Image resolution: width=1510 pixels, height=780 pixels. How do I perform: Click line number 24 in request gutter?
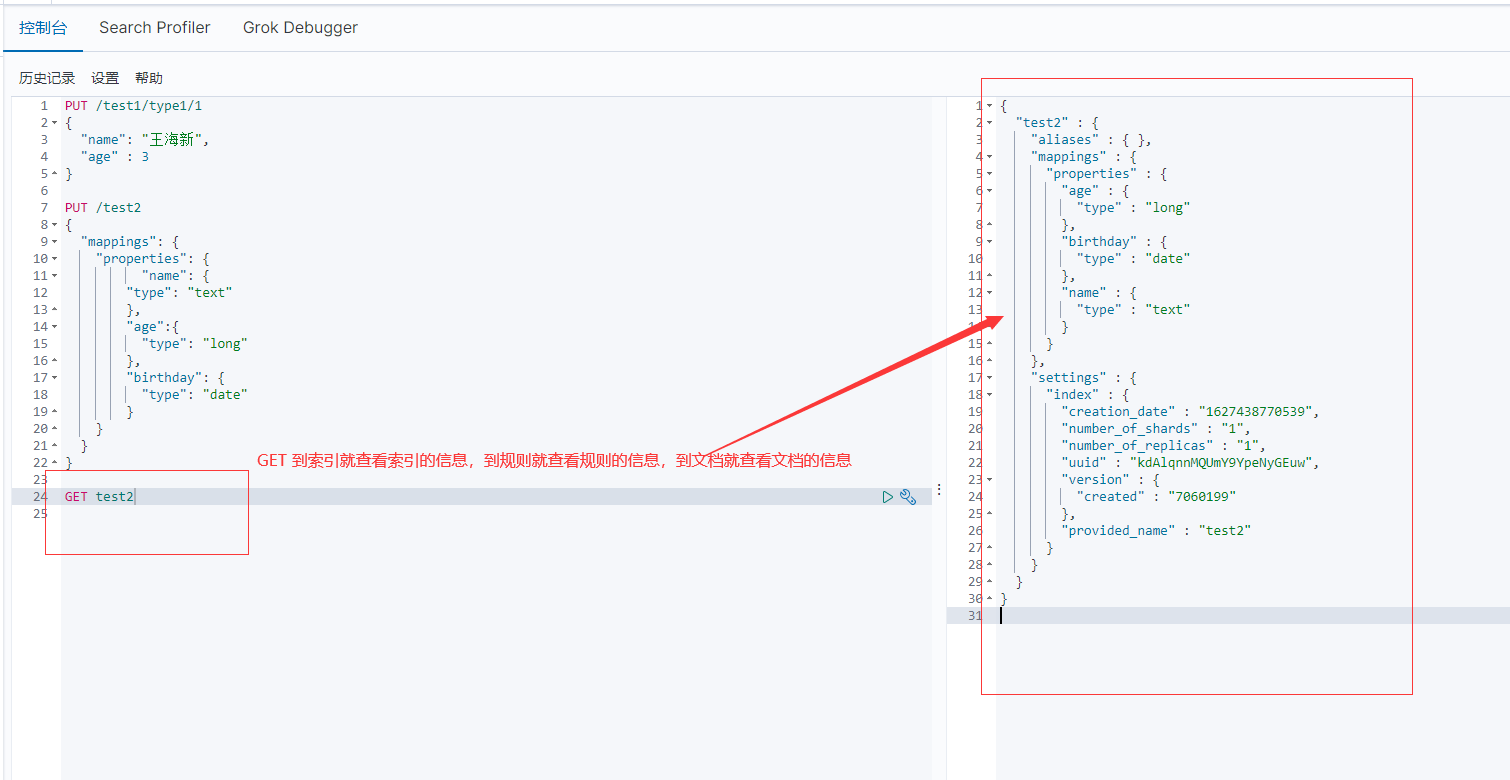(40, 497)
